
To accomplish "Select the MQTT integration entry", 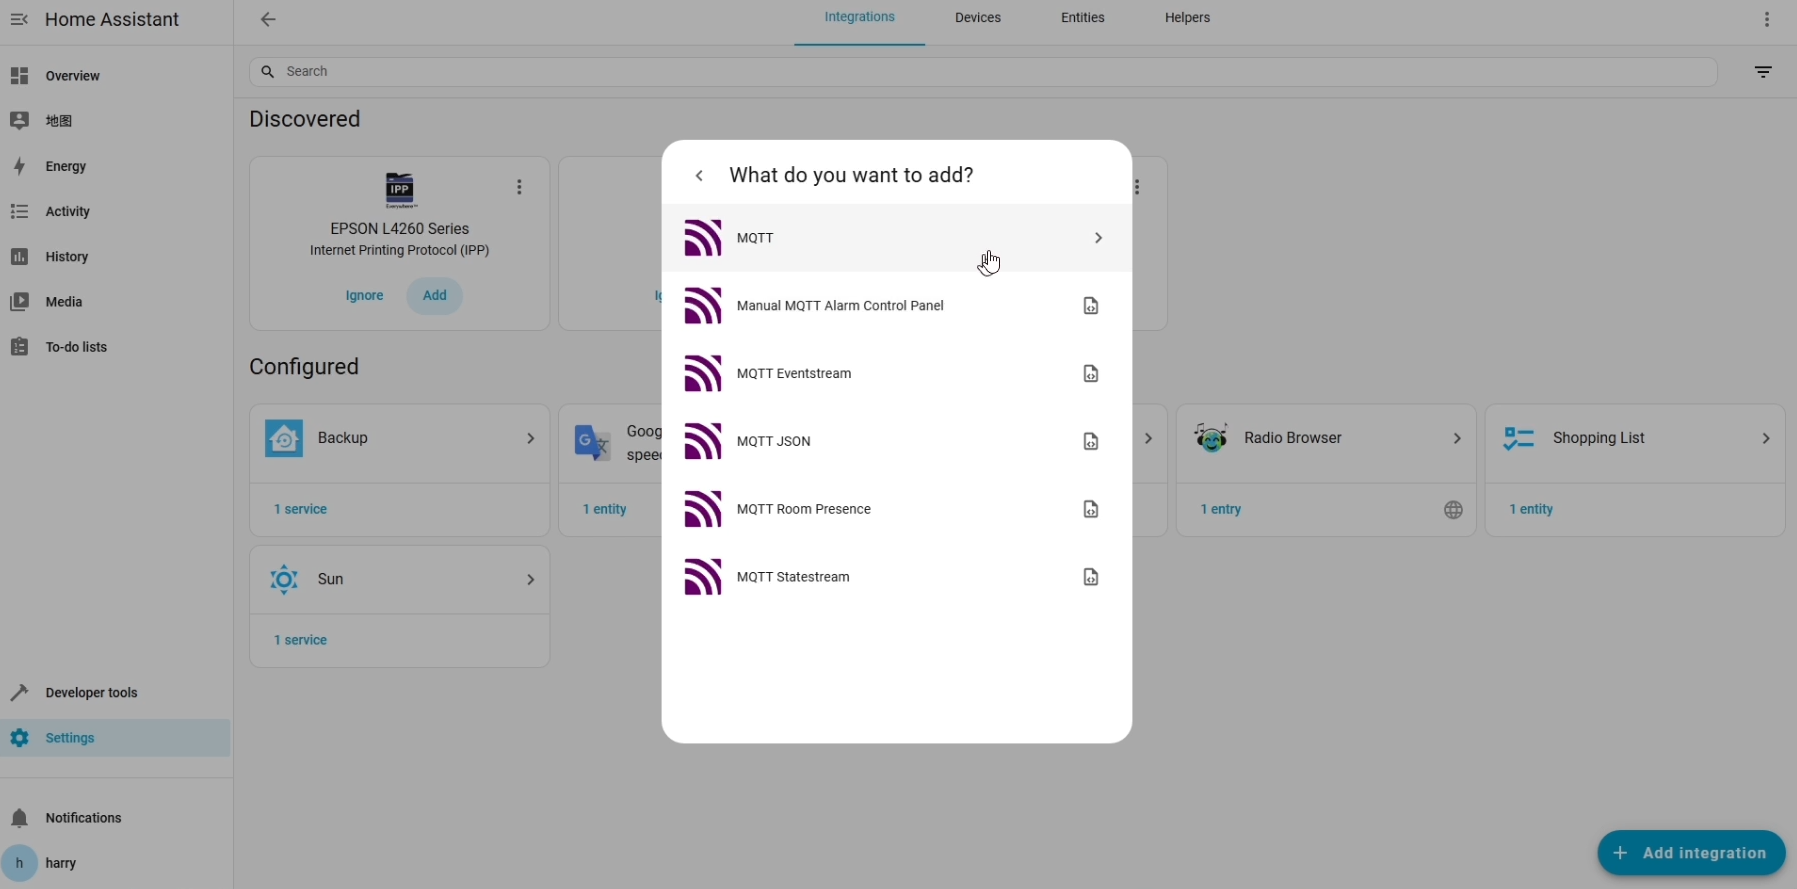I will pos(895,238).
